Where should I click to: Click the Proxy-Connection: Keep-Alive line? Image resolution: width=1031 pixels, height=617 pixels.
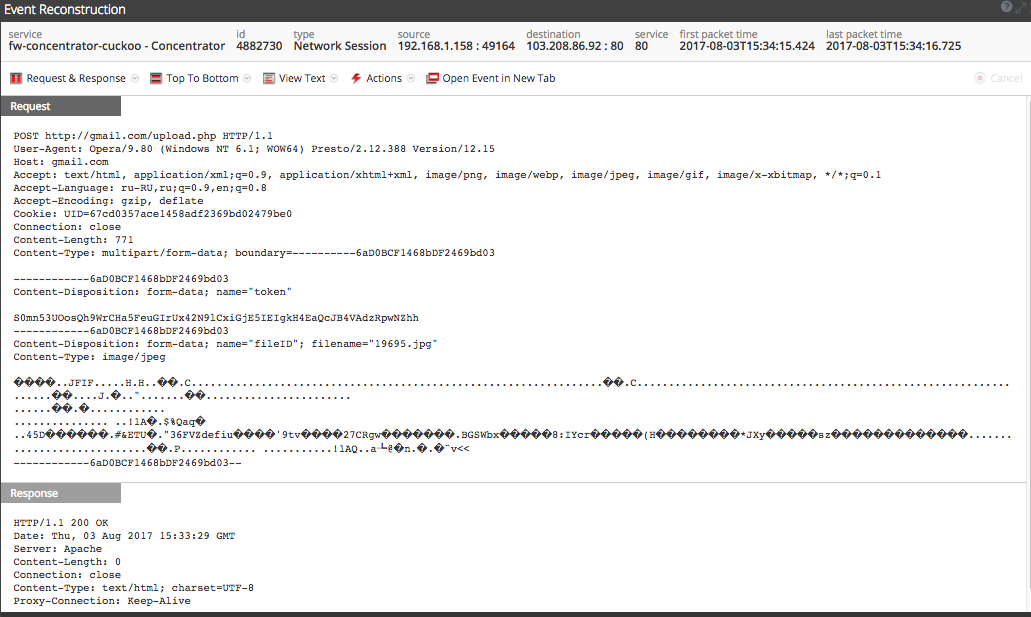pyautogui.click(x=102, y=601)
